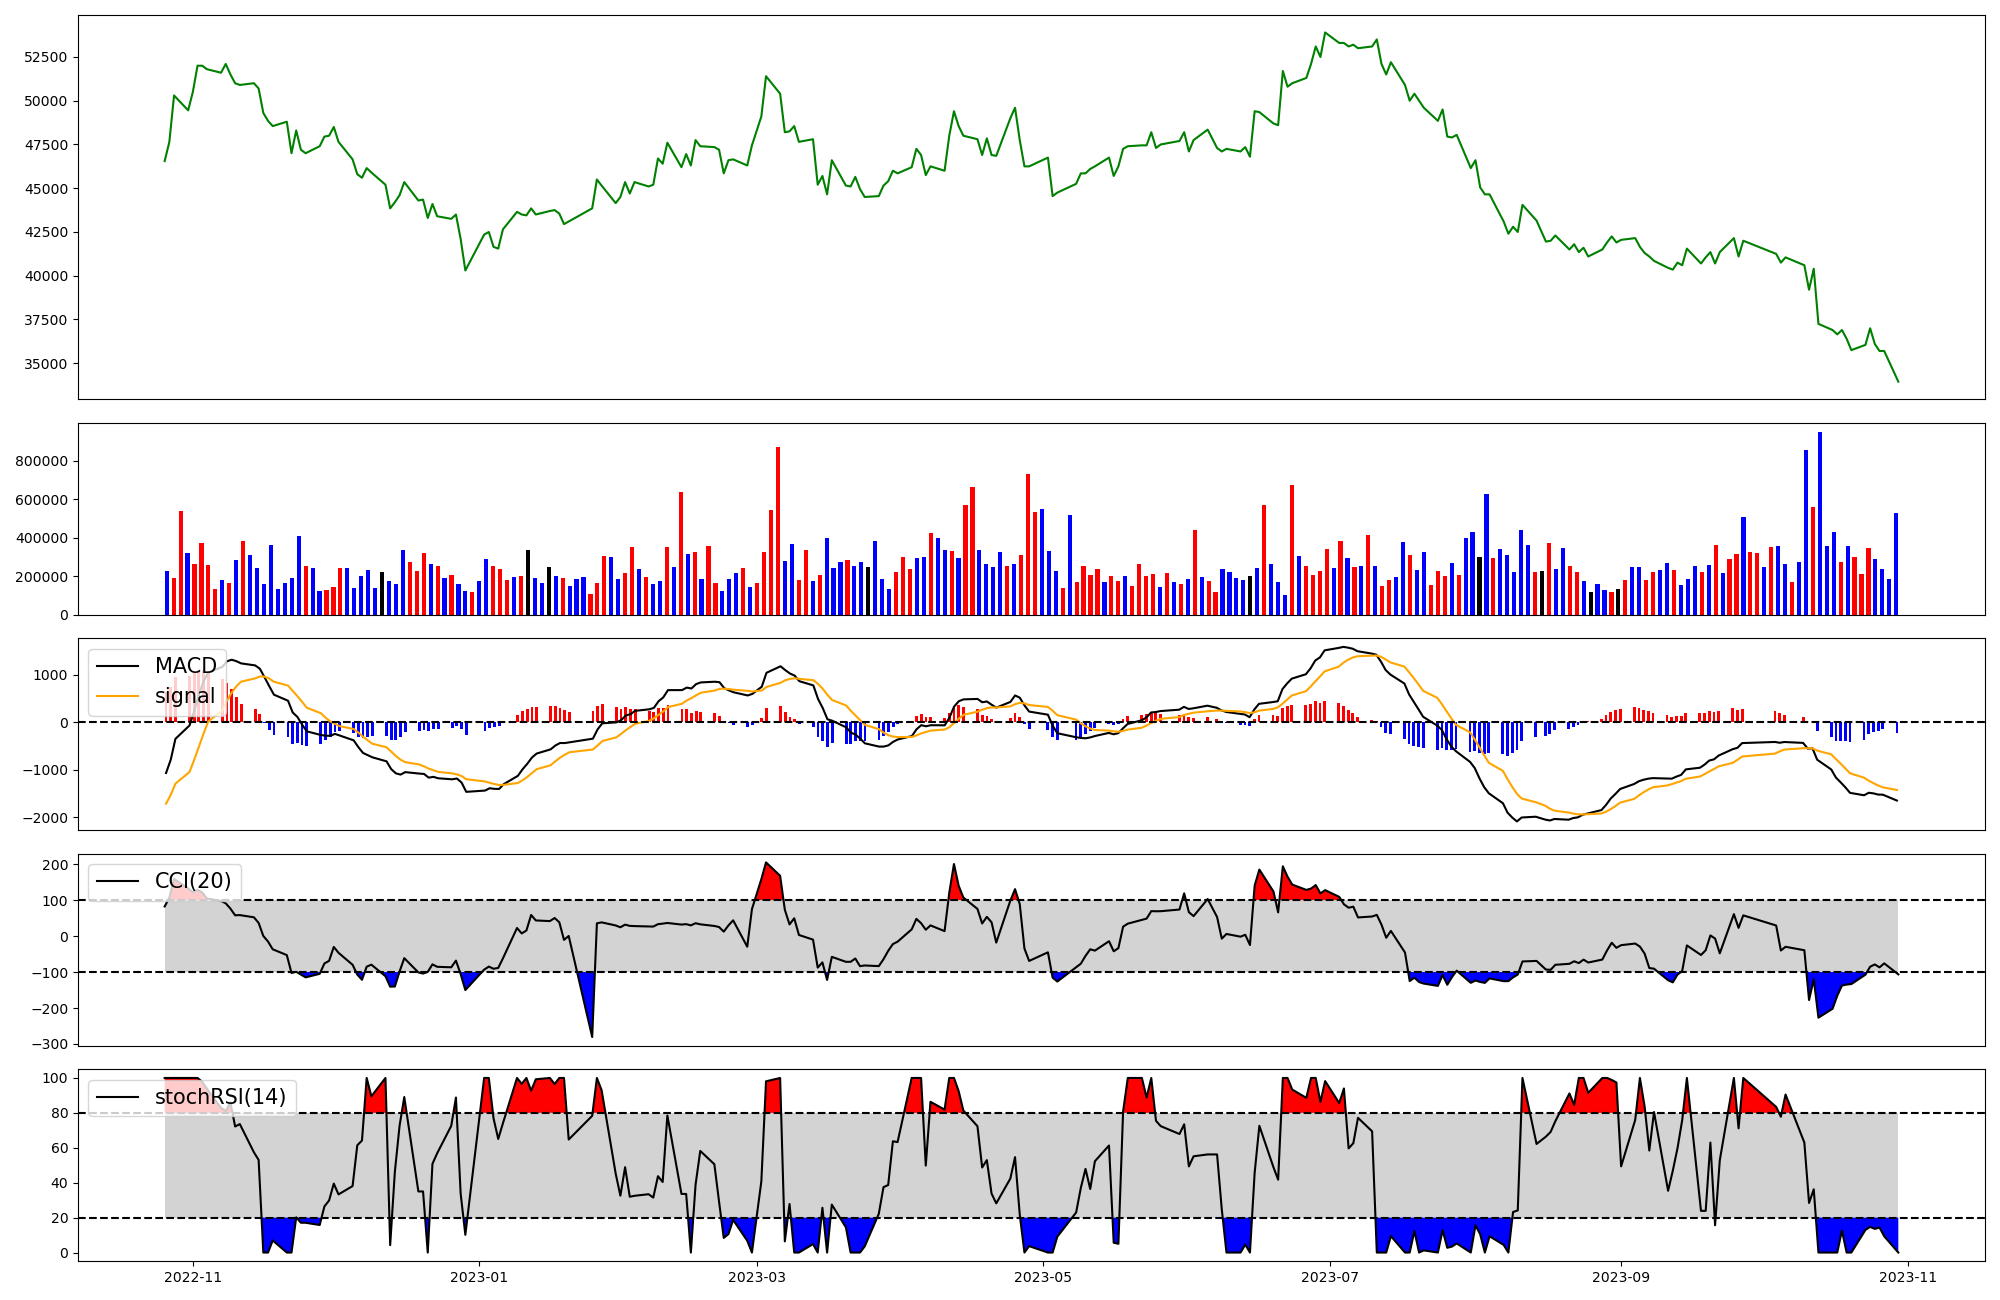Click the -2000 MACD axis label
Viewport: 2000px width, 1300px height.
(x=45, y=818)
